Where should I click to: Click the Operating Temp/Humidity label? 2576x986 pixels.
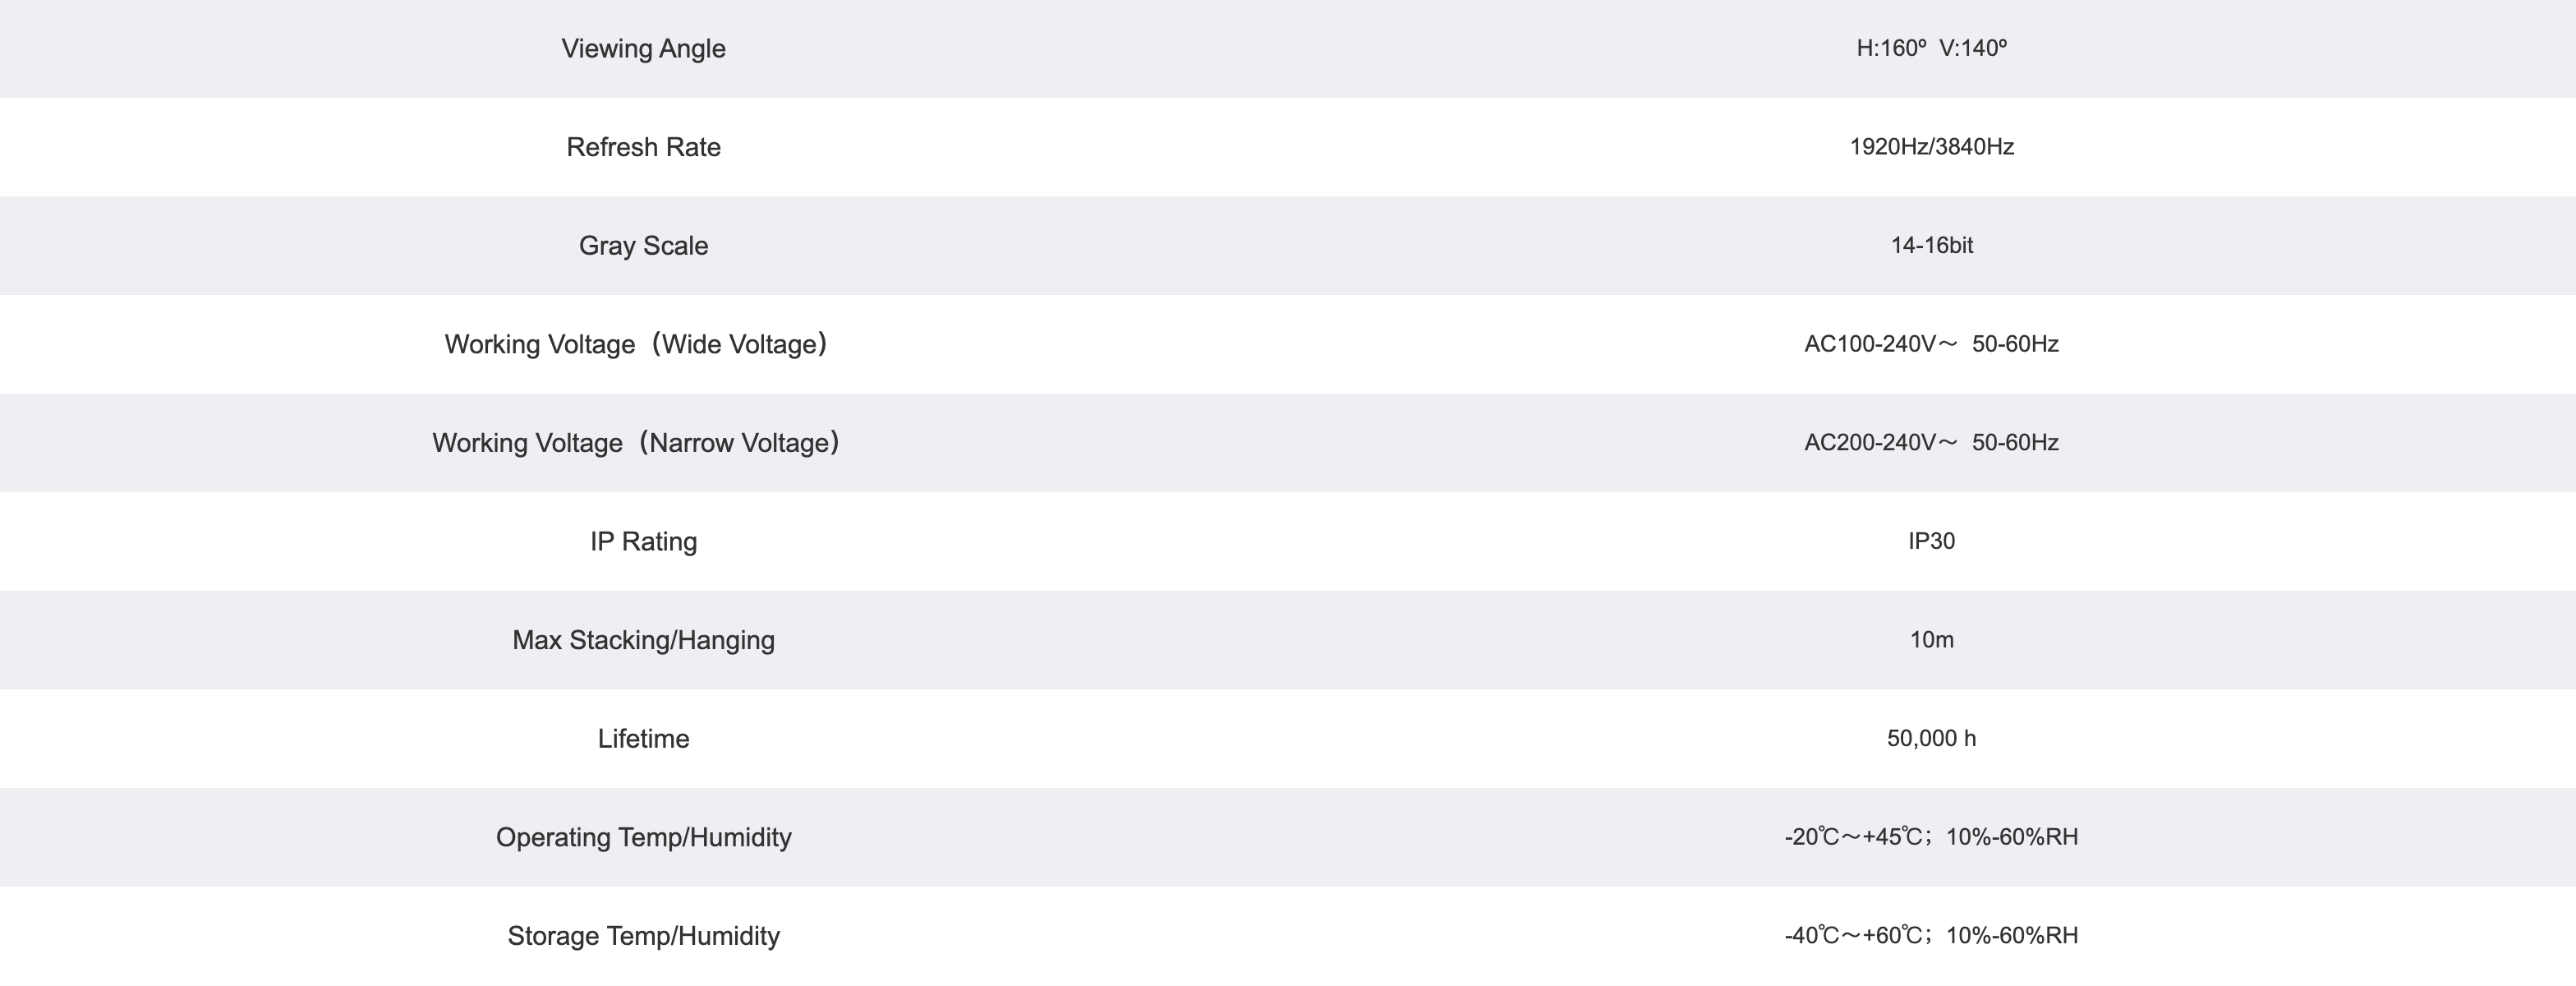[x=643, y=837]
